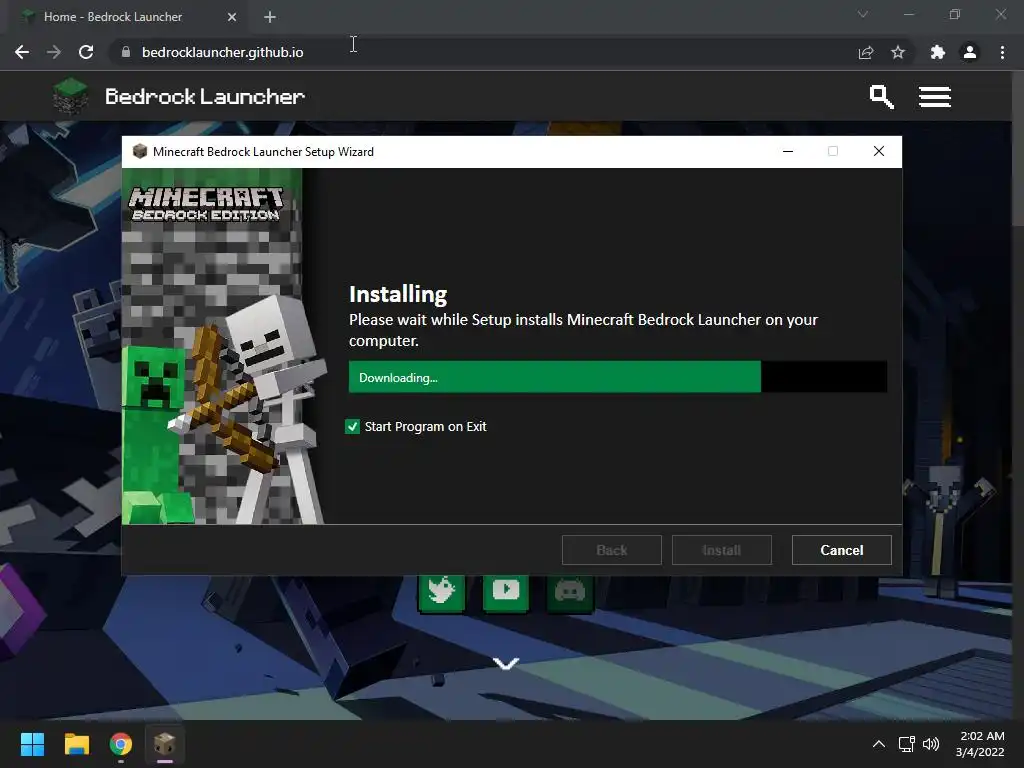
Task: Share this page icon in address bar
Action: coord(866,52)
